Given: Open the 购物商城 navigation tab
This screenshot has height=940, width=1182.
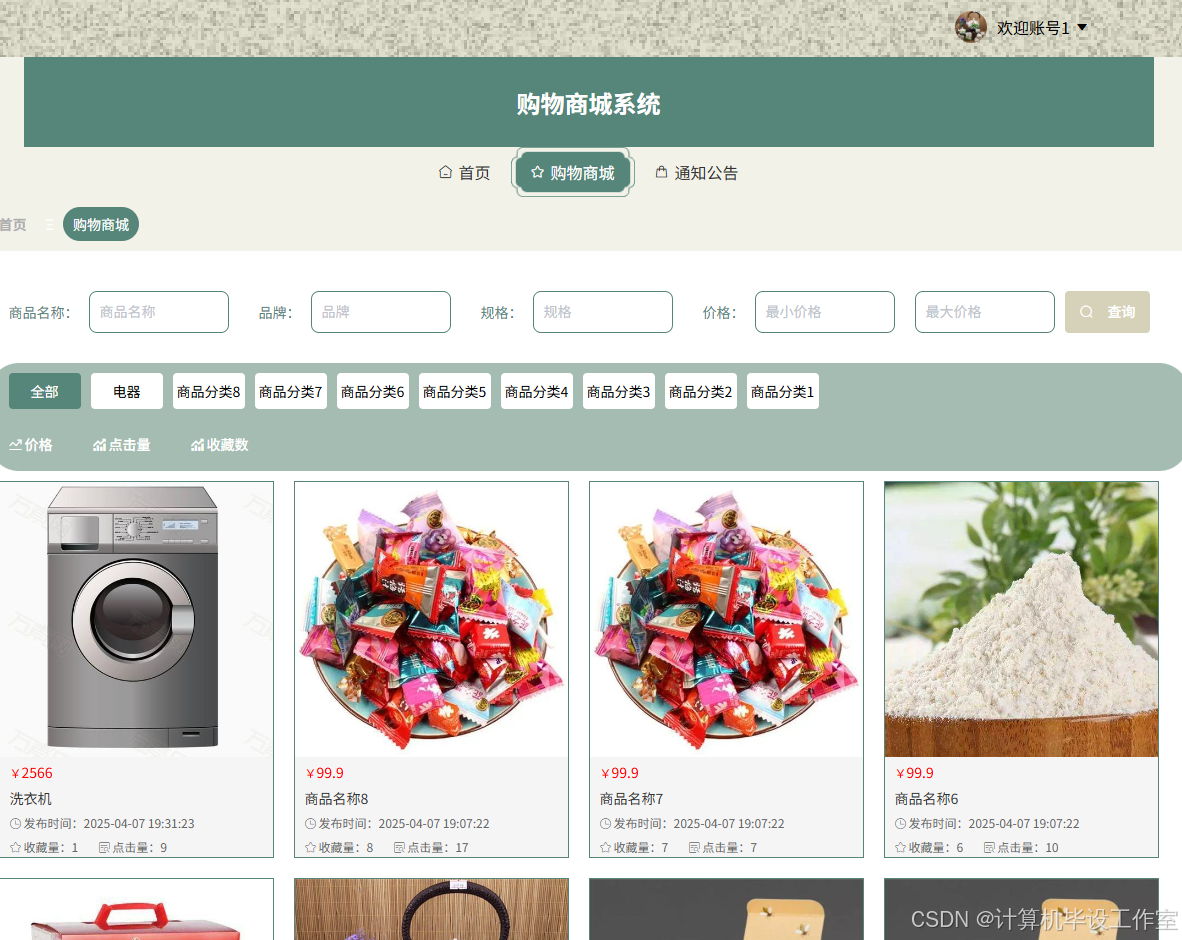Looking at the screenshot, I should click(x=573, y=173).
